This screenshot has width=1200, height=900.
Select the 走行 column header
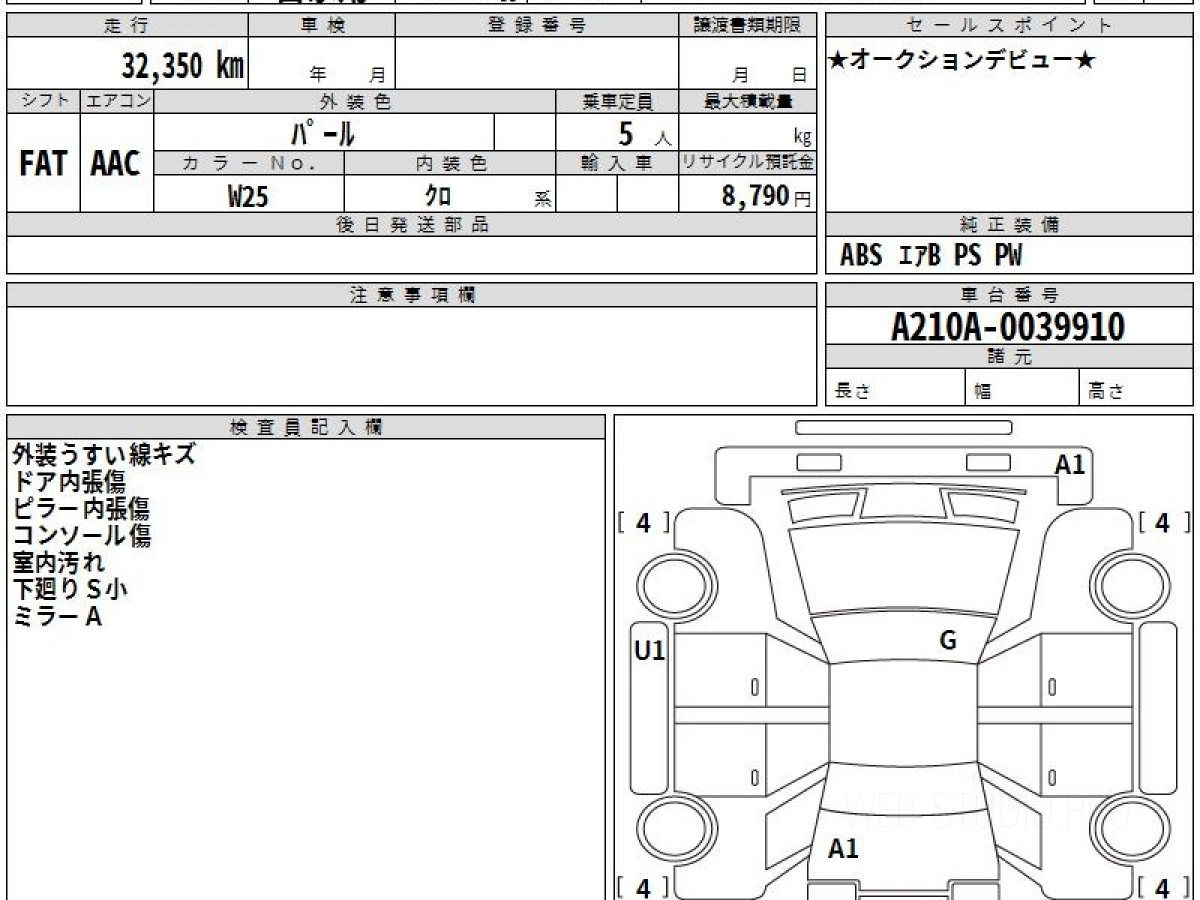[x=126, y=26]
